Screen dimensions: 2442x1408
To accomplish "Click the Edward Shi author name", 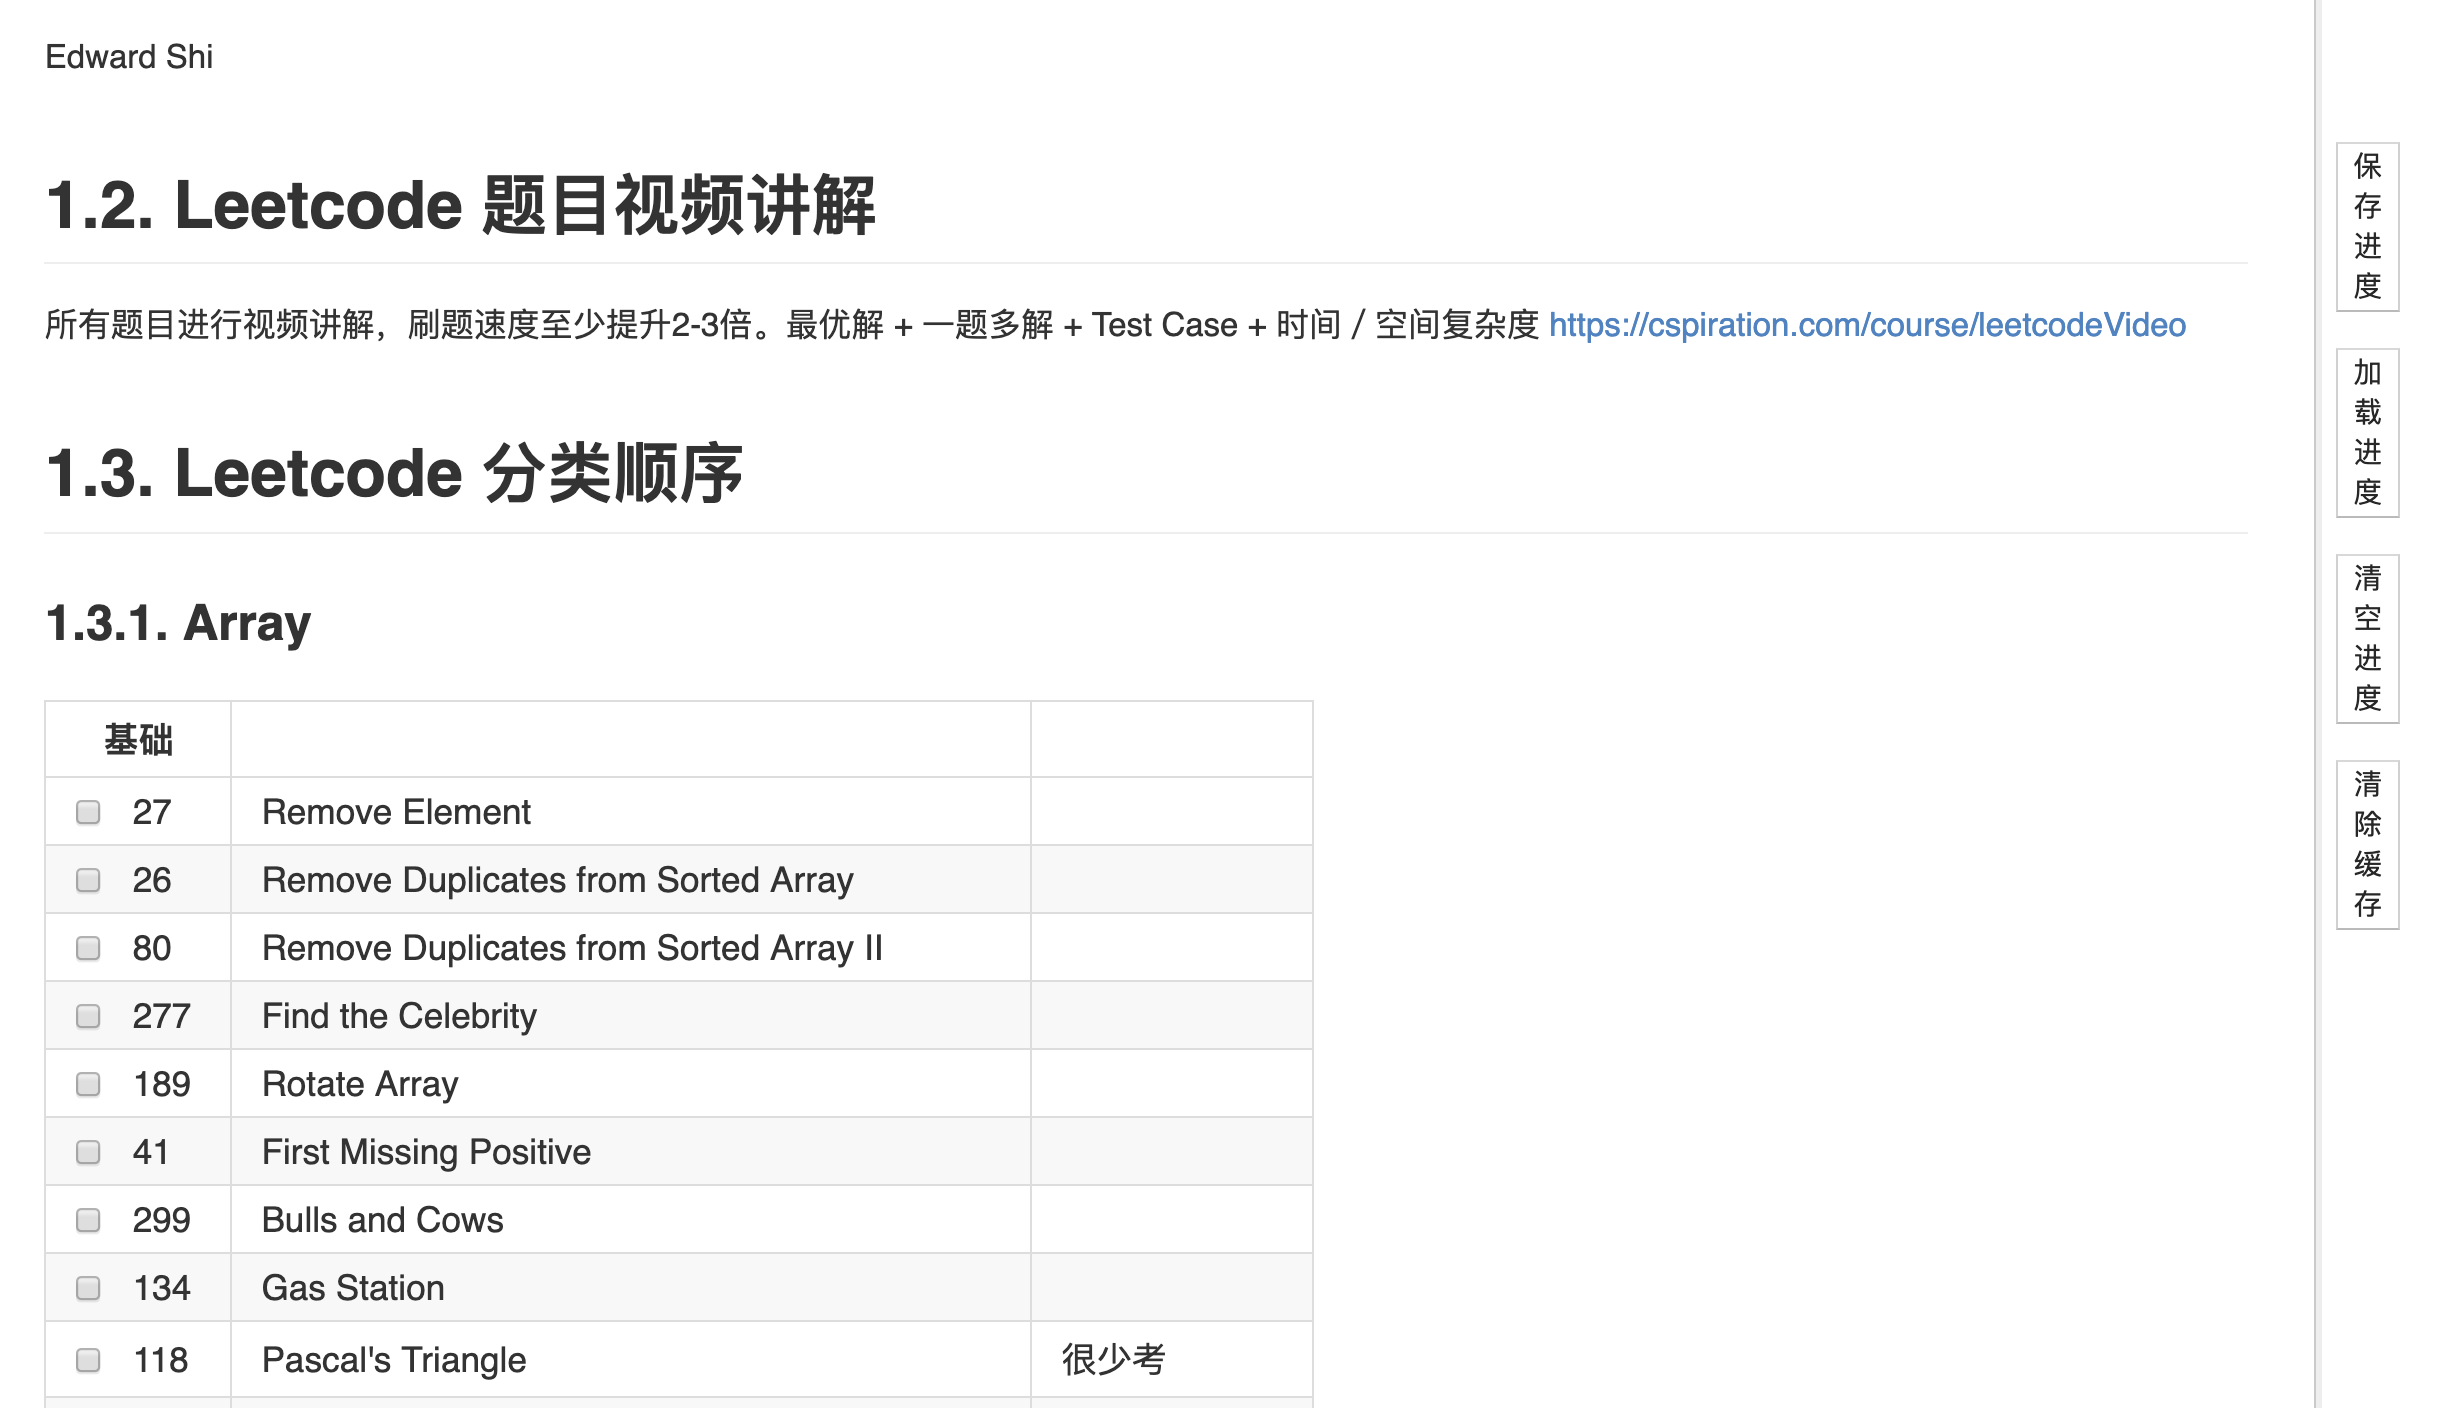I will point(129,57).
